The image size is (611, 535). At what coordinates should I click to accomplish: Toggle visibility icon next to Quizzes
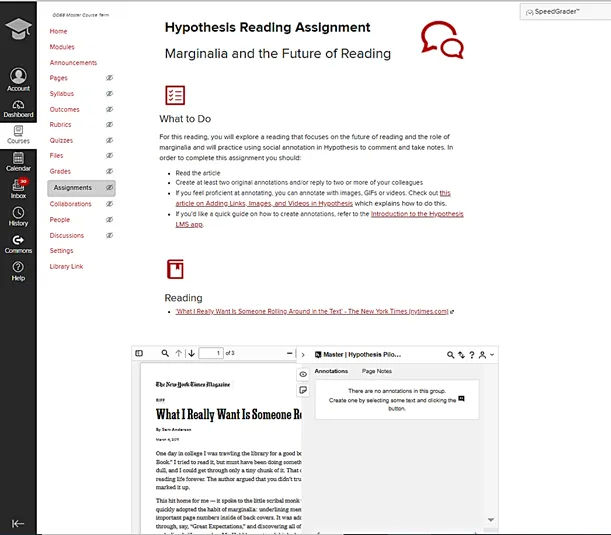109,140
